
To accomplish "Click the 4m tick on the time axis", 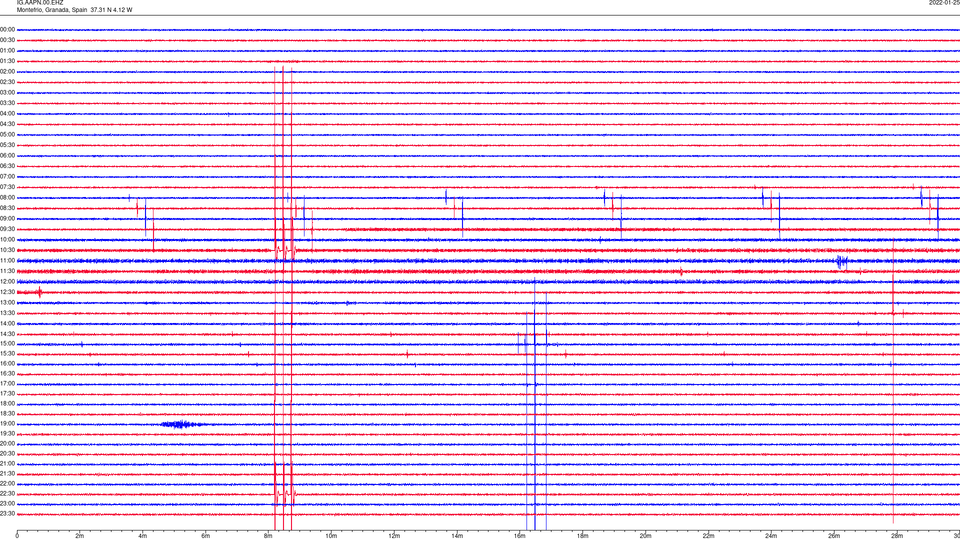I will point(143,536).
